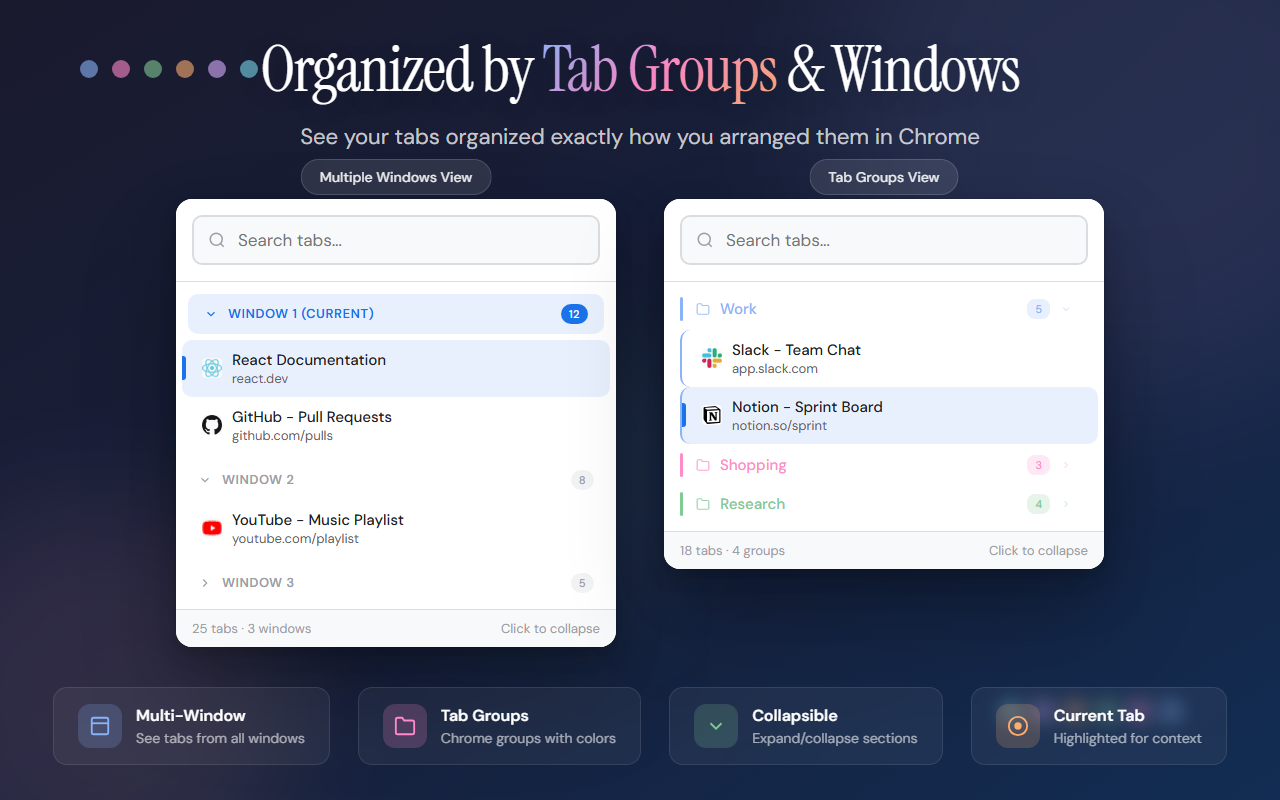
Task: Expand Window 3 with its arrow
Action: (205, 582)
